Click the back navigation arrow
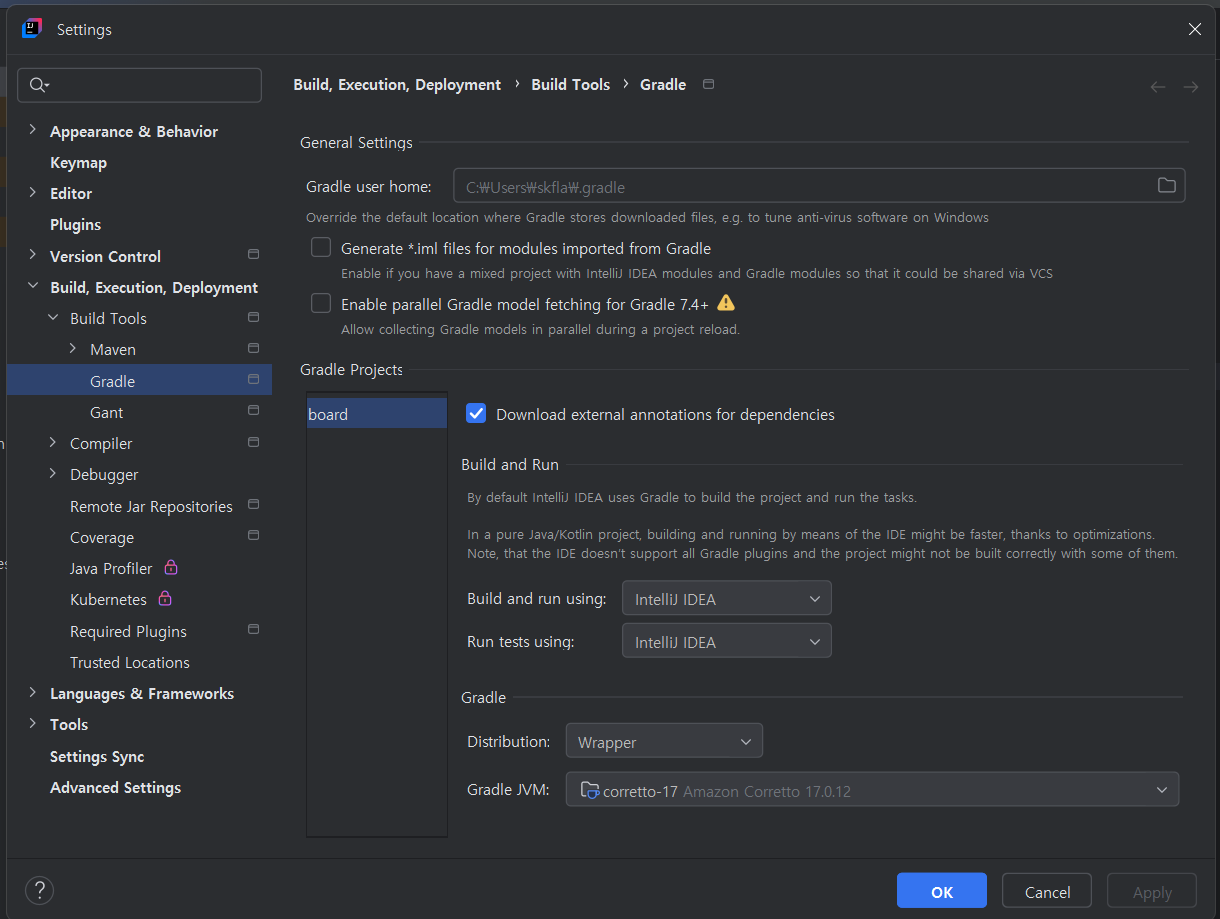 tap(1158, 87)
